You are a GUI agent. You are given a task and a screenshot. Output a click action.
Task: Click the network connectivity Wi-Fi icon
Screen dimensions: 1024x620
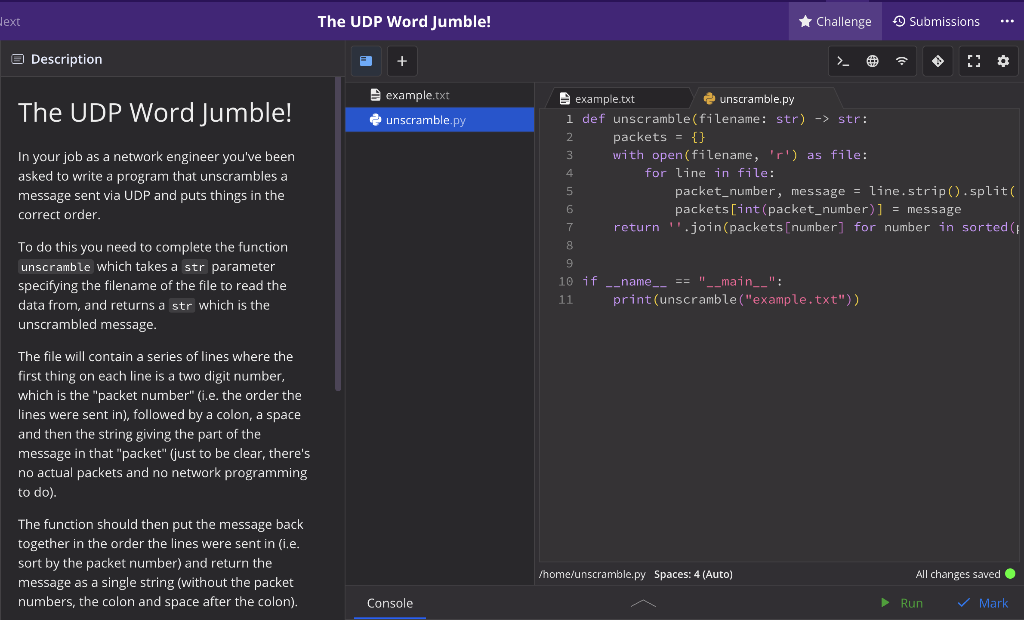pos(901,61)
